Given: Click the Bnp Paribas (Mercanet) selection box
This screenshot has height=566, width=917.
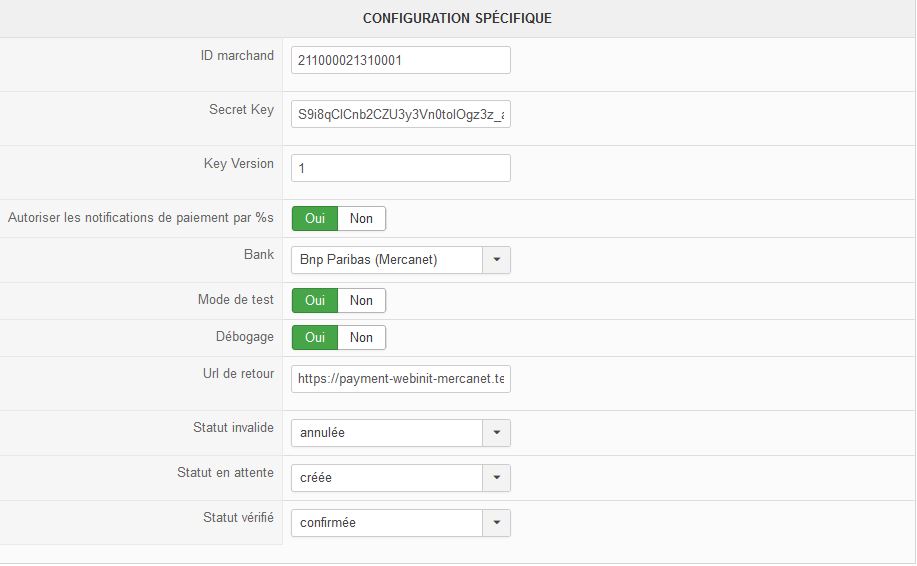Looking at the screenshot, I should (387, 260).
